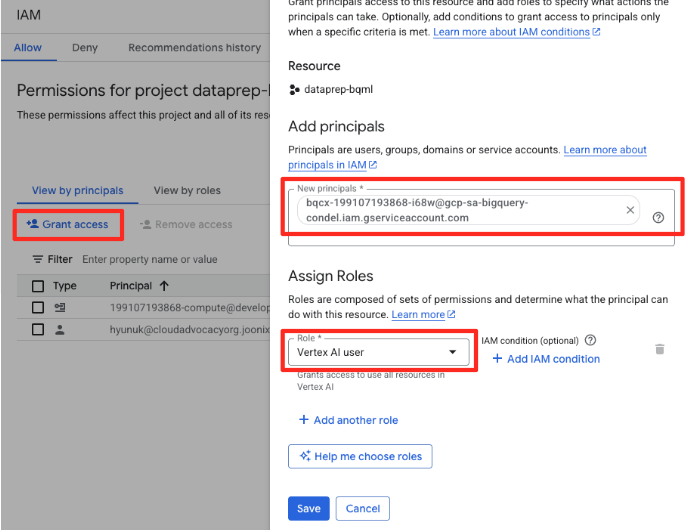Click the IAM condition help icon

click(x=590, y=340)
